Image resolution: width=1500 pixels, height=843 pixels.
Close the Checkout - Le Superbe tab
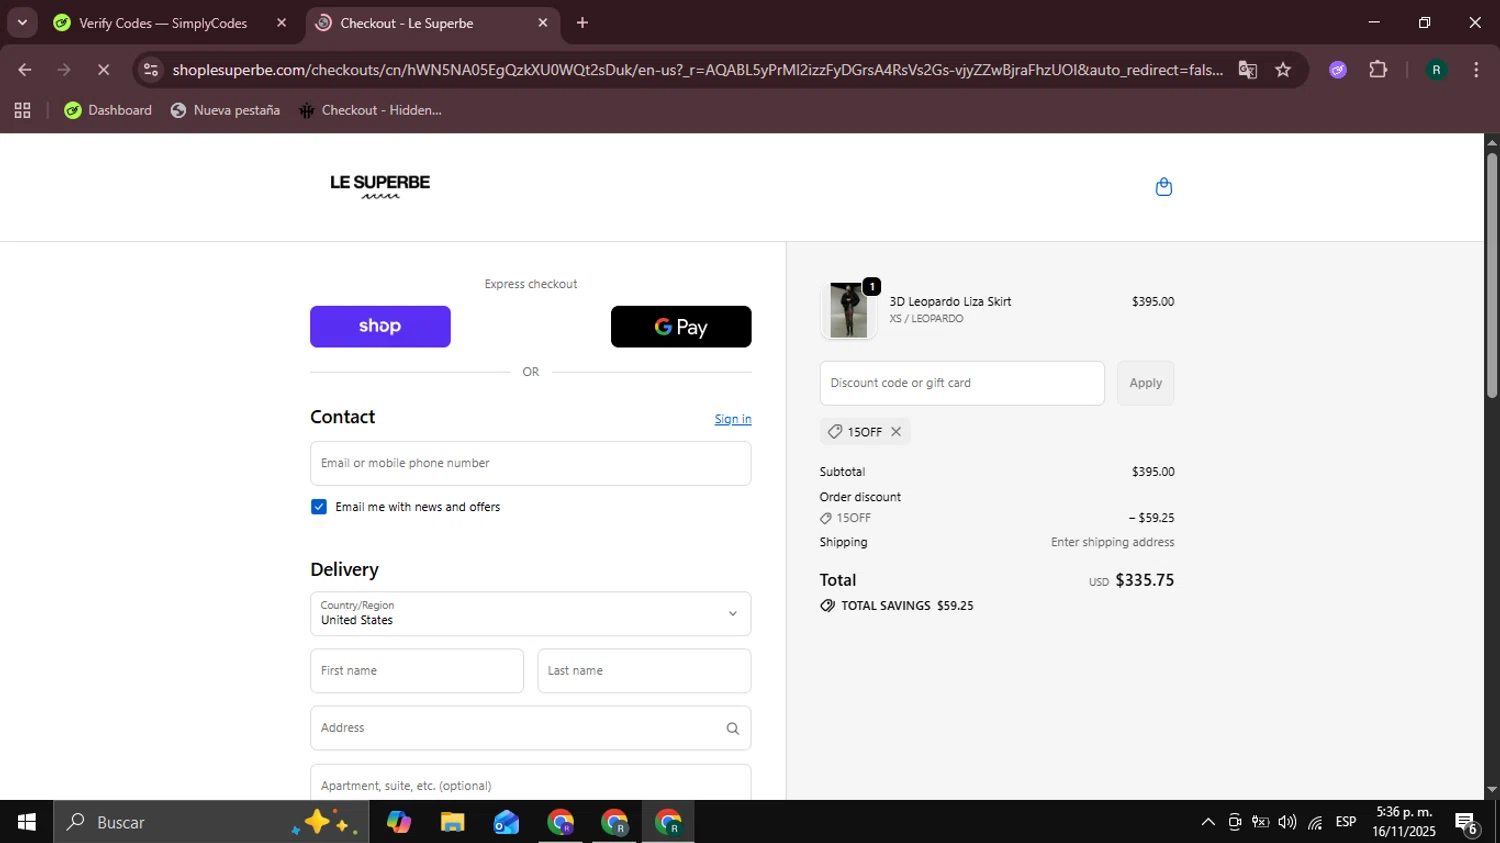tap(543, 23)
